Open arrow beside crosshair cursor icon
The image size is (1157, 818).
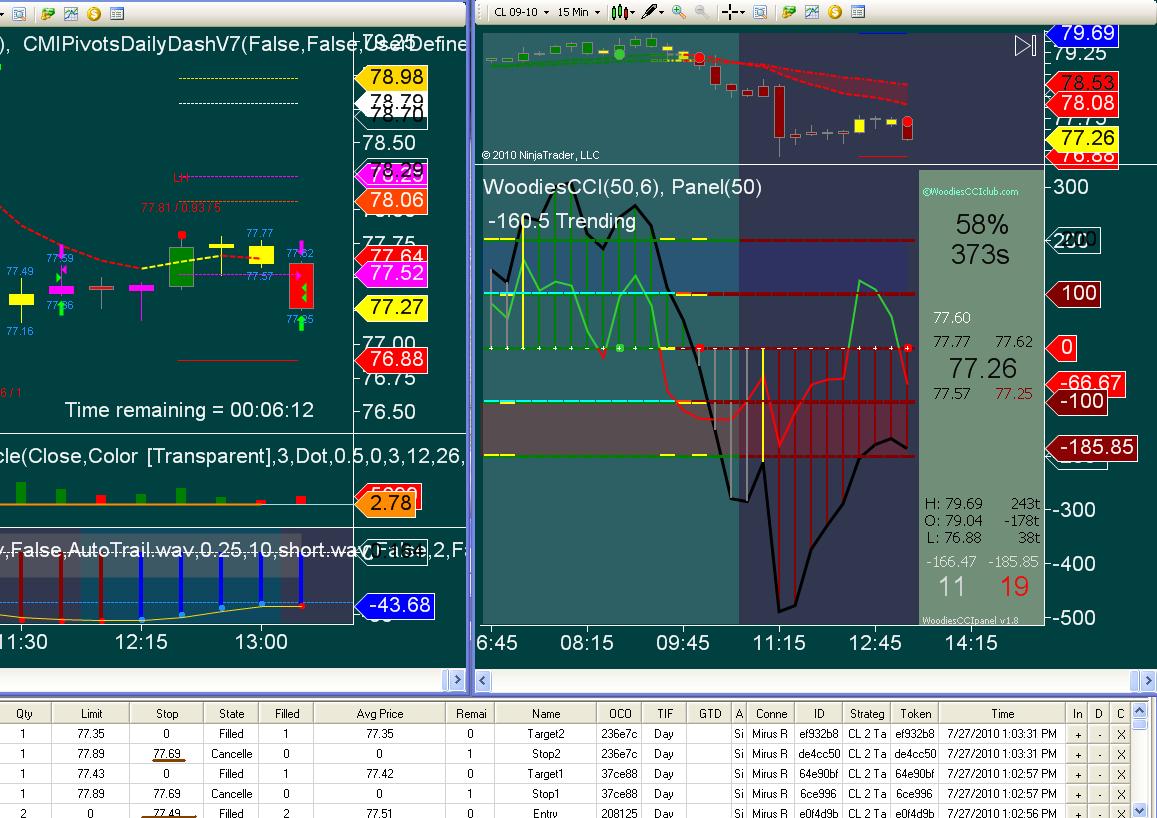742,13
